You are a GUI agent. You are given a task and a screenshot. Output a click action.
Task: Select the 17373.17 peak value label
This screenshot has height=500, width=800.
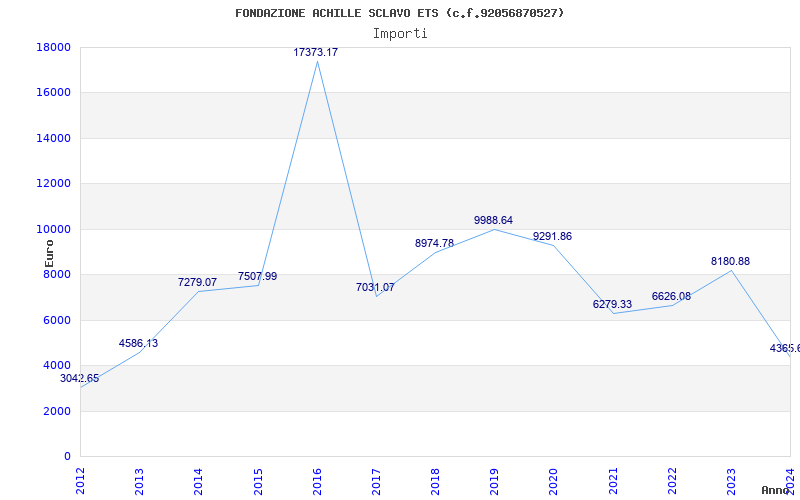(315, 52)
